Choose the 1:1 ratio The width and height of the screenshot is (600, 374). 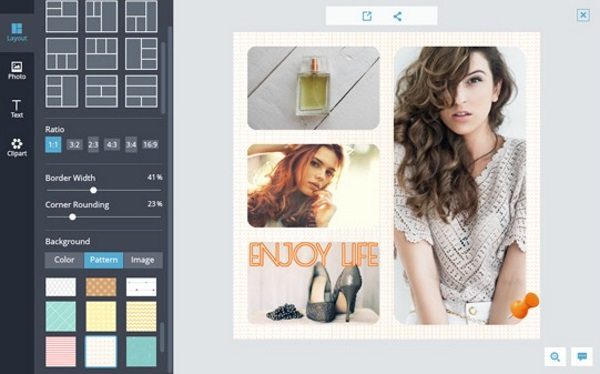(53, 145)
